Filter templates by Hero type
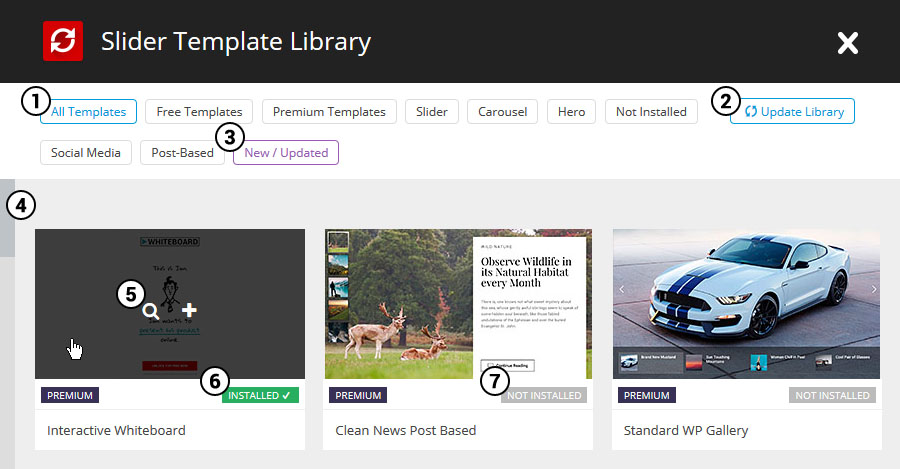Image resolution: width=900 pixels, height=469 pixels. [x=571, y=112]
